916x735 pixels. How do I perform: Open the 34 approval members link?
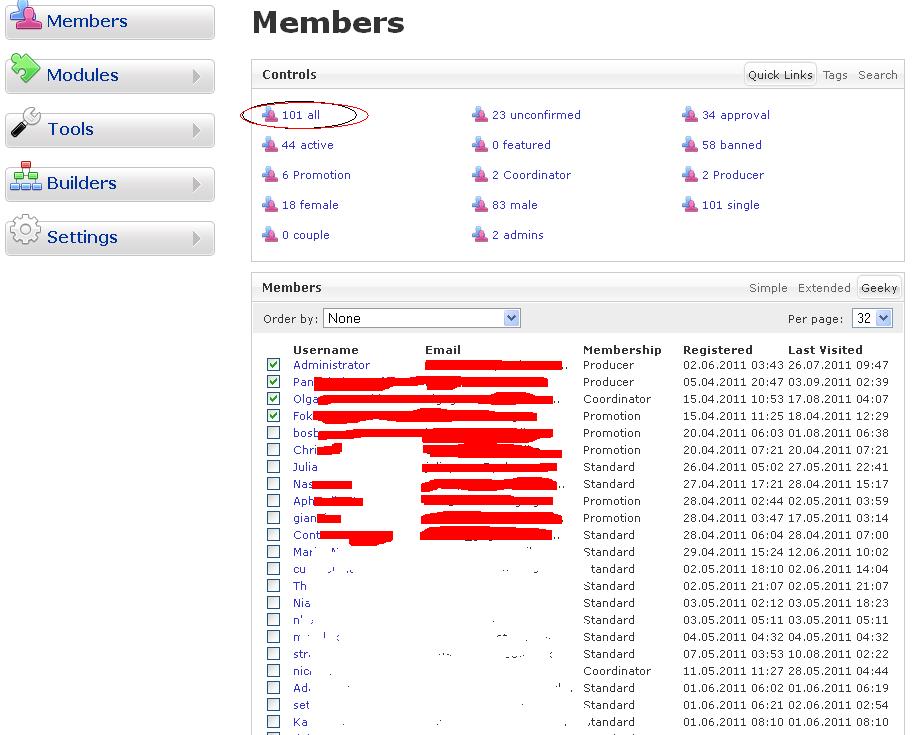coord(735,115)
